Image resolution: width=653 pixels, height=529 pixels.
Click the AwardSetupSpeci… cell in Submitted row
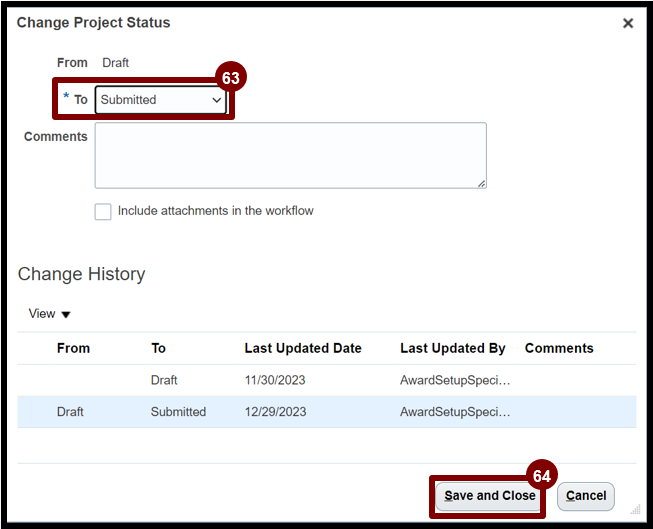coord(455,412)
